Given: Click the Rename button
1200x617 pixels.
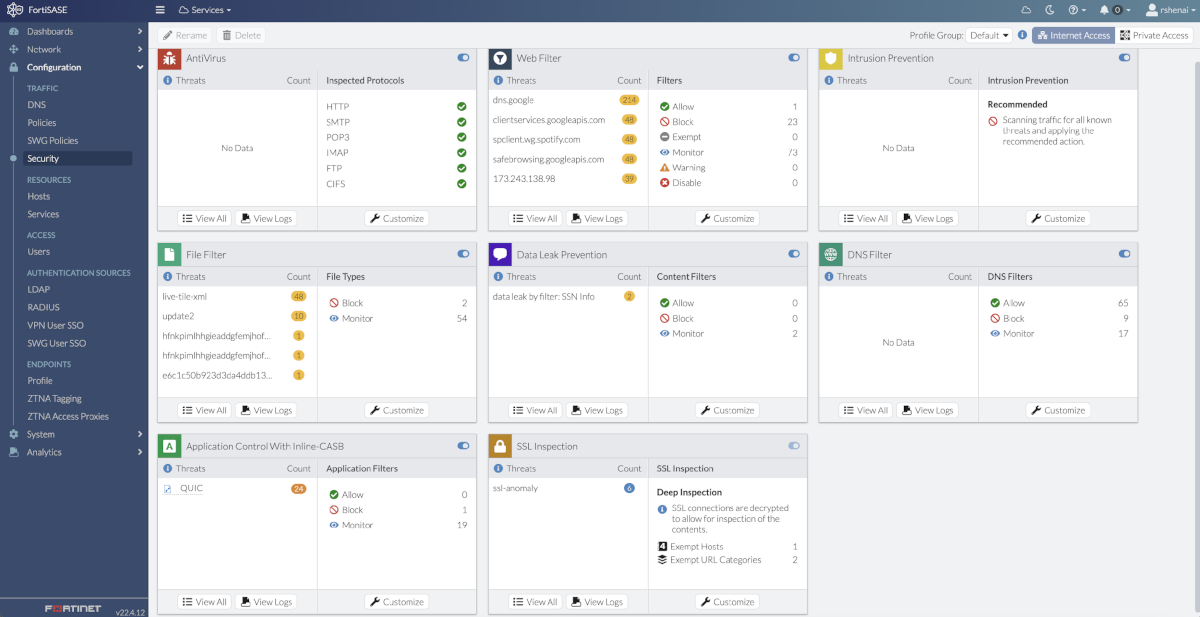Looking at the screenshot, I should [185, 35].
